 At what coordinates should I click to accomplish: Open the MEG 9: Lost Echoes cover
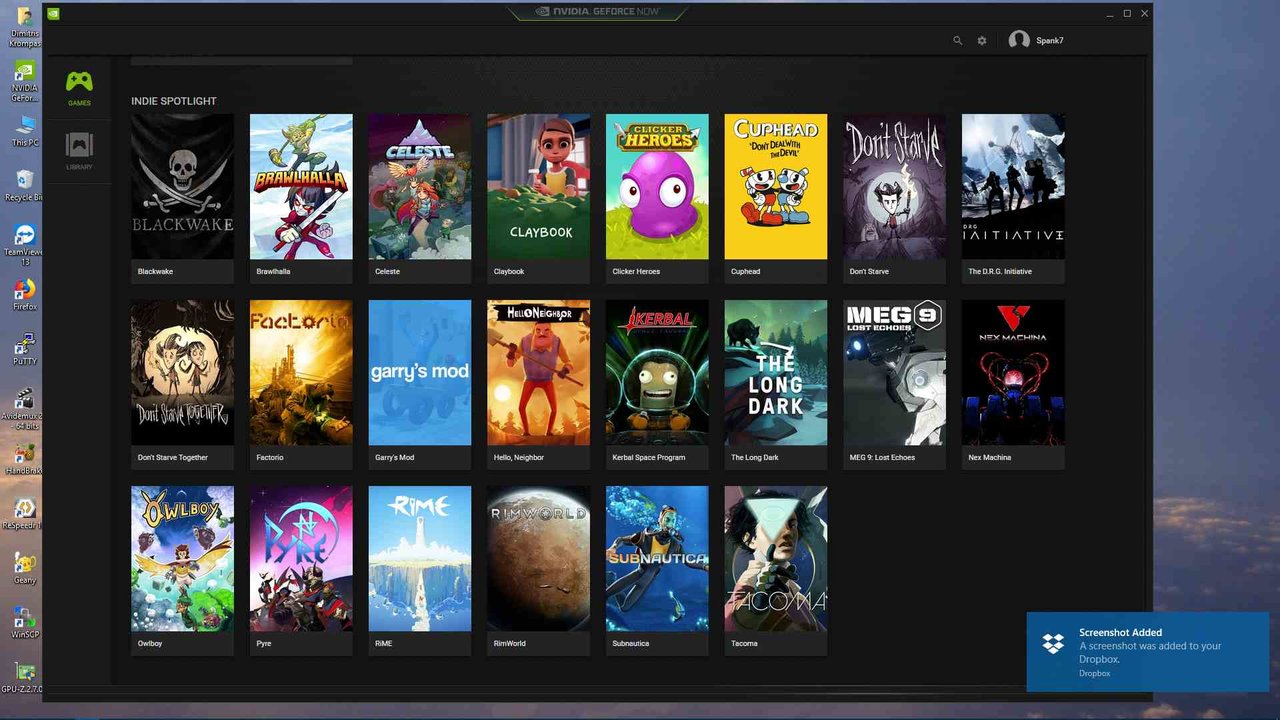click(895, 373)
